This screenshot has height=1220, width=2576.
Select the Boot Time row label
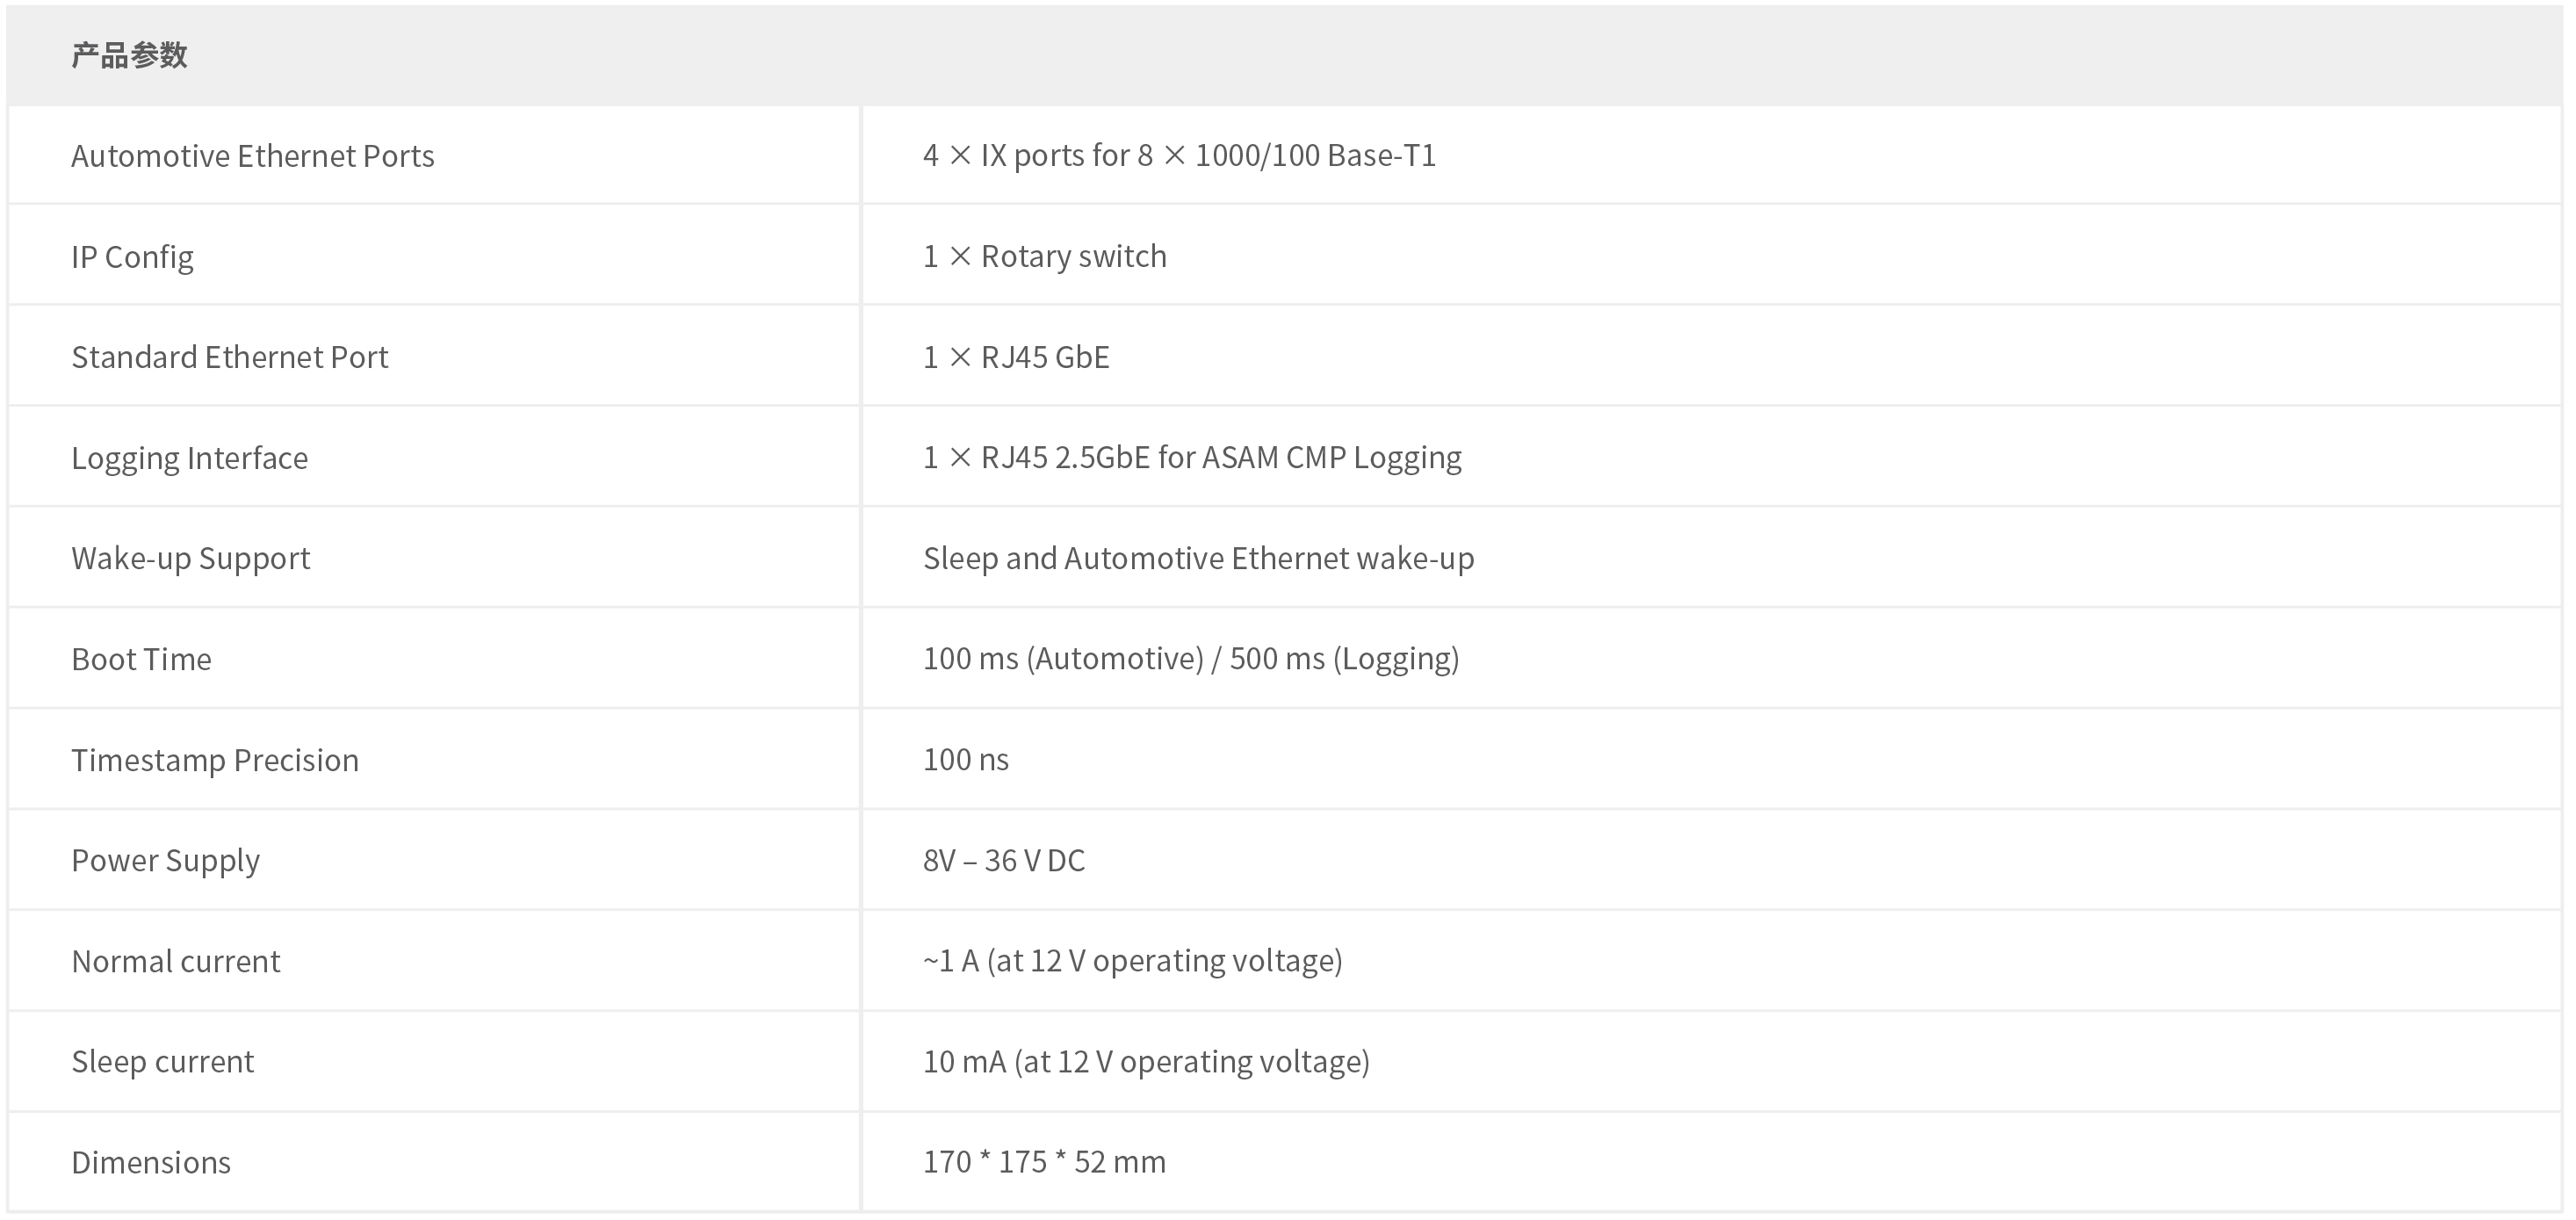pyautogui.click(x=141, y=659)
